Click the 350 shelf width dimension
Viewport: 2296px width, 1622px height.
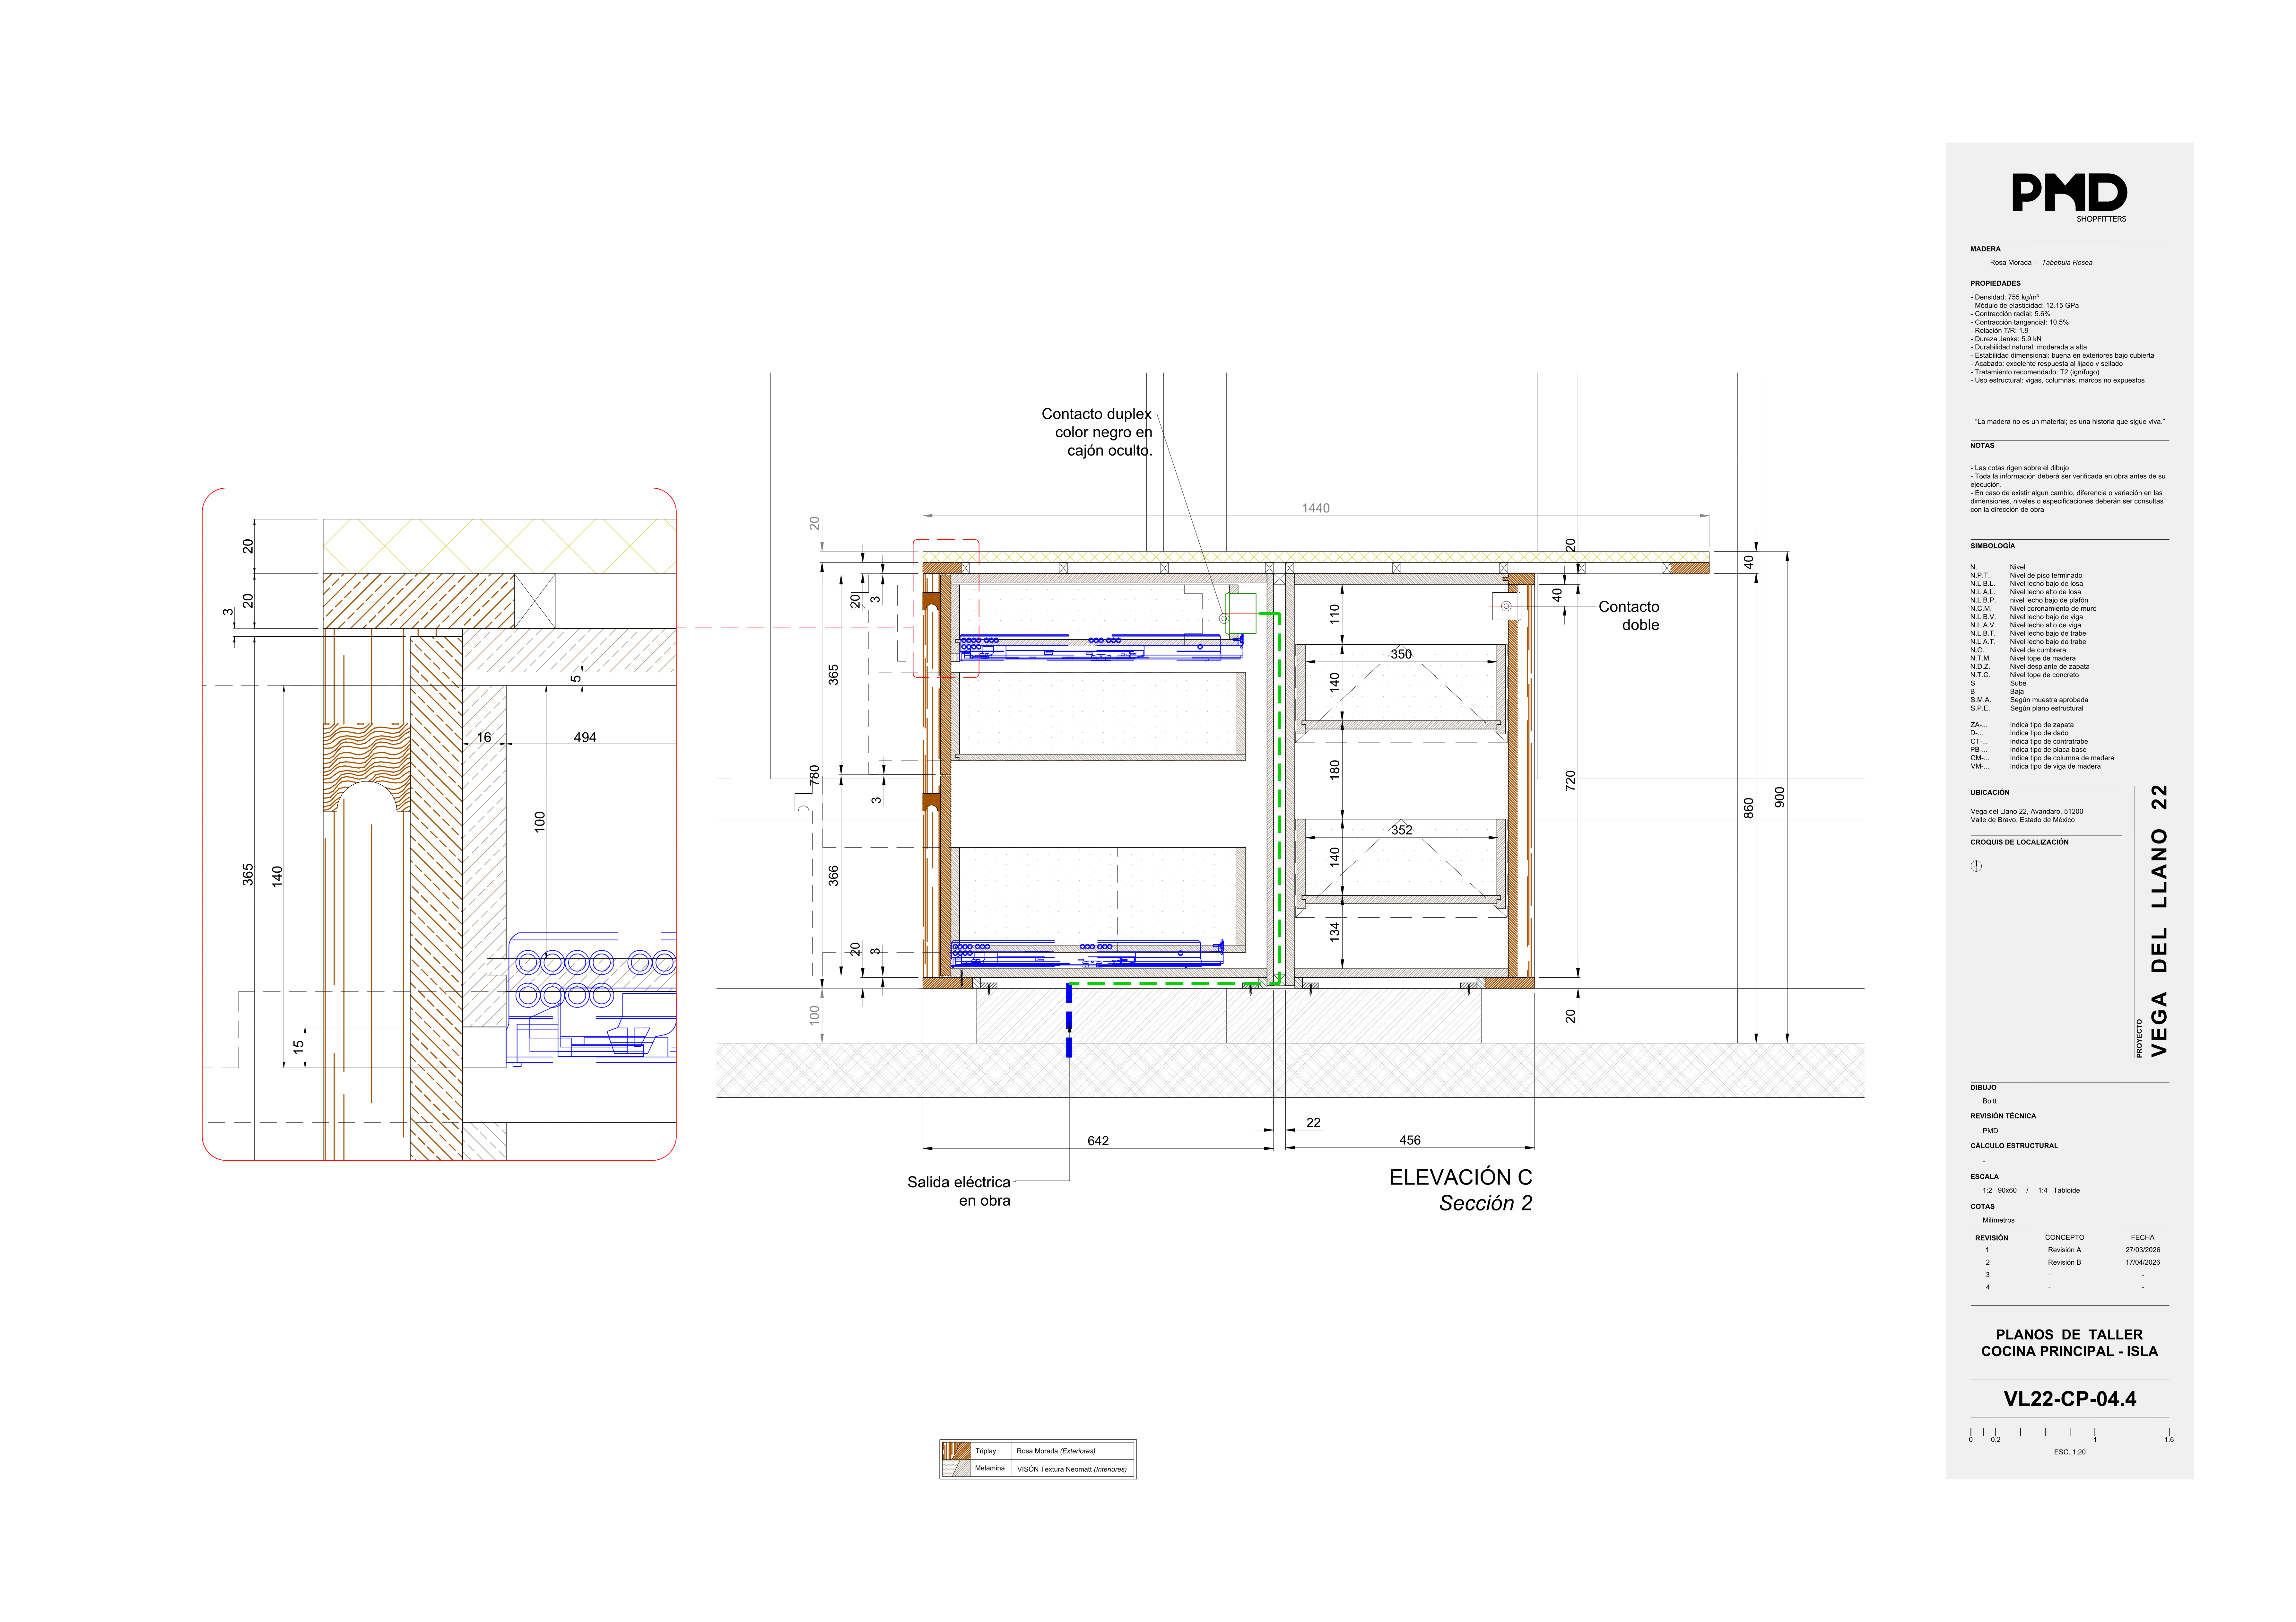tap(1401, 654)
